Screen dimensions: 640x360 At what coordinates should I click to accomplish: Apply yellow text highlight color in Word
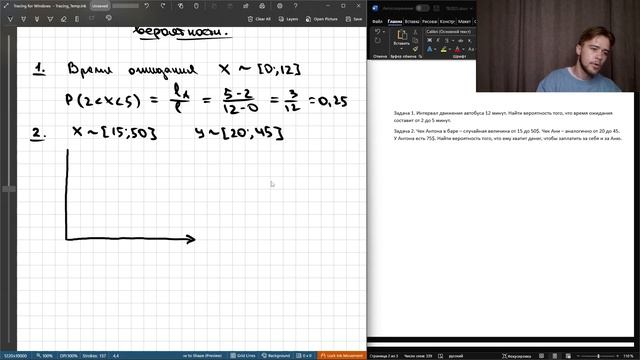coord(444,49)
